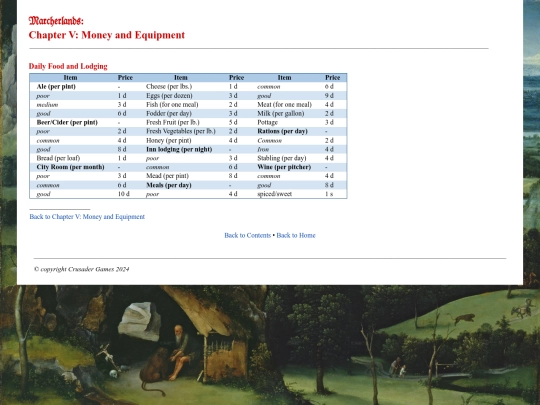Select the 1 d price beside Cheese
Viewport: 540px width, 405px height.
coord(233,86)
